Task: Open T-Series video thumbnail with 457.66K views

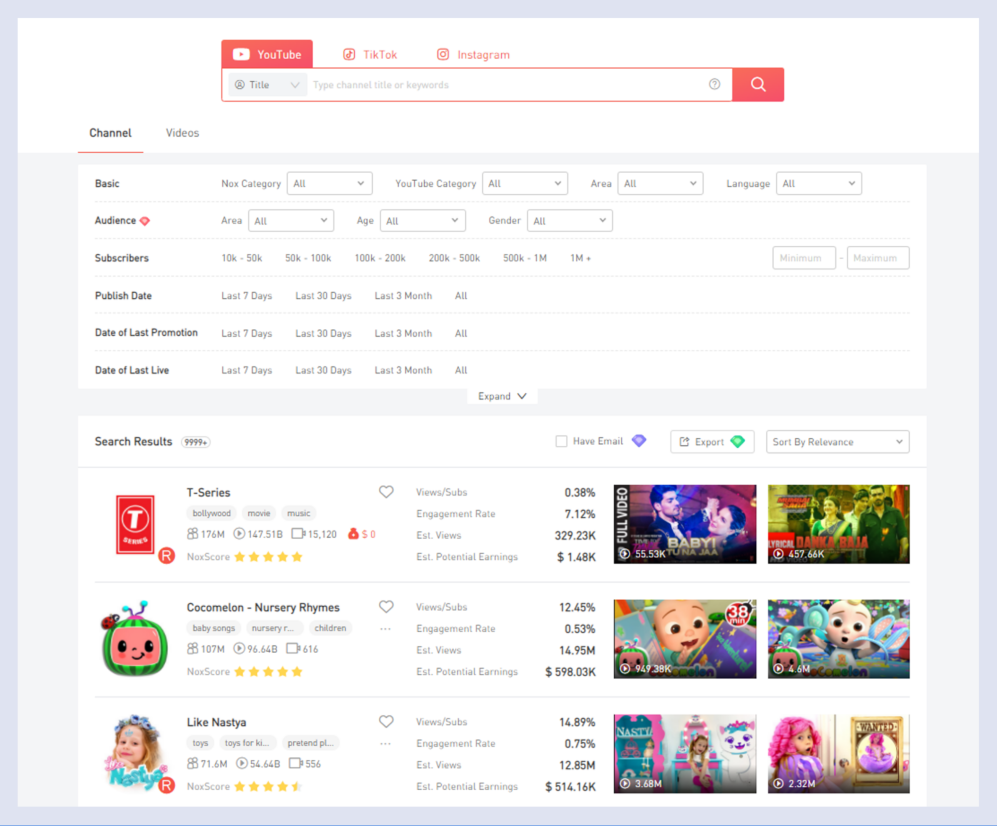Action: [839, 524]
